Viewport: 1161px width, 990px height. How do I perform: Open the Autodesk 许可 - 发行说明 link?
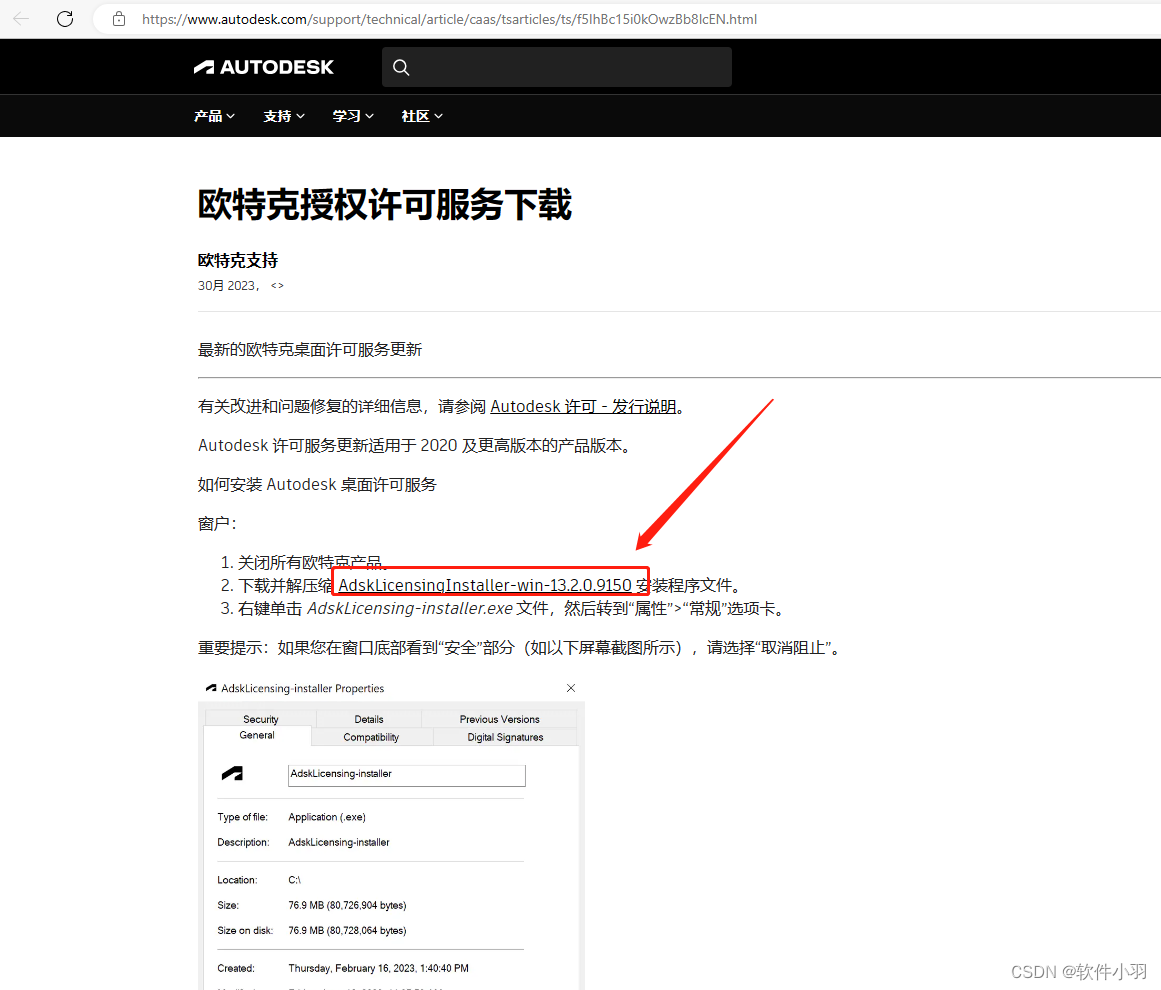pyautogui.click(x=583, y=407)
